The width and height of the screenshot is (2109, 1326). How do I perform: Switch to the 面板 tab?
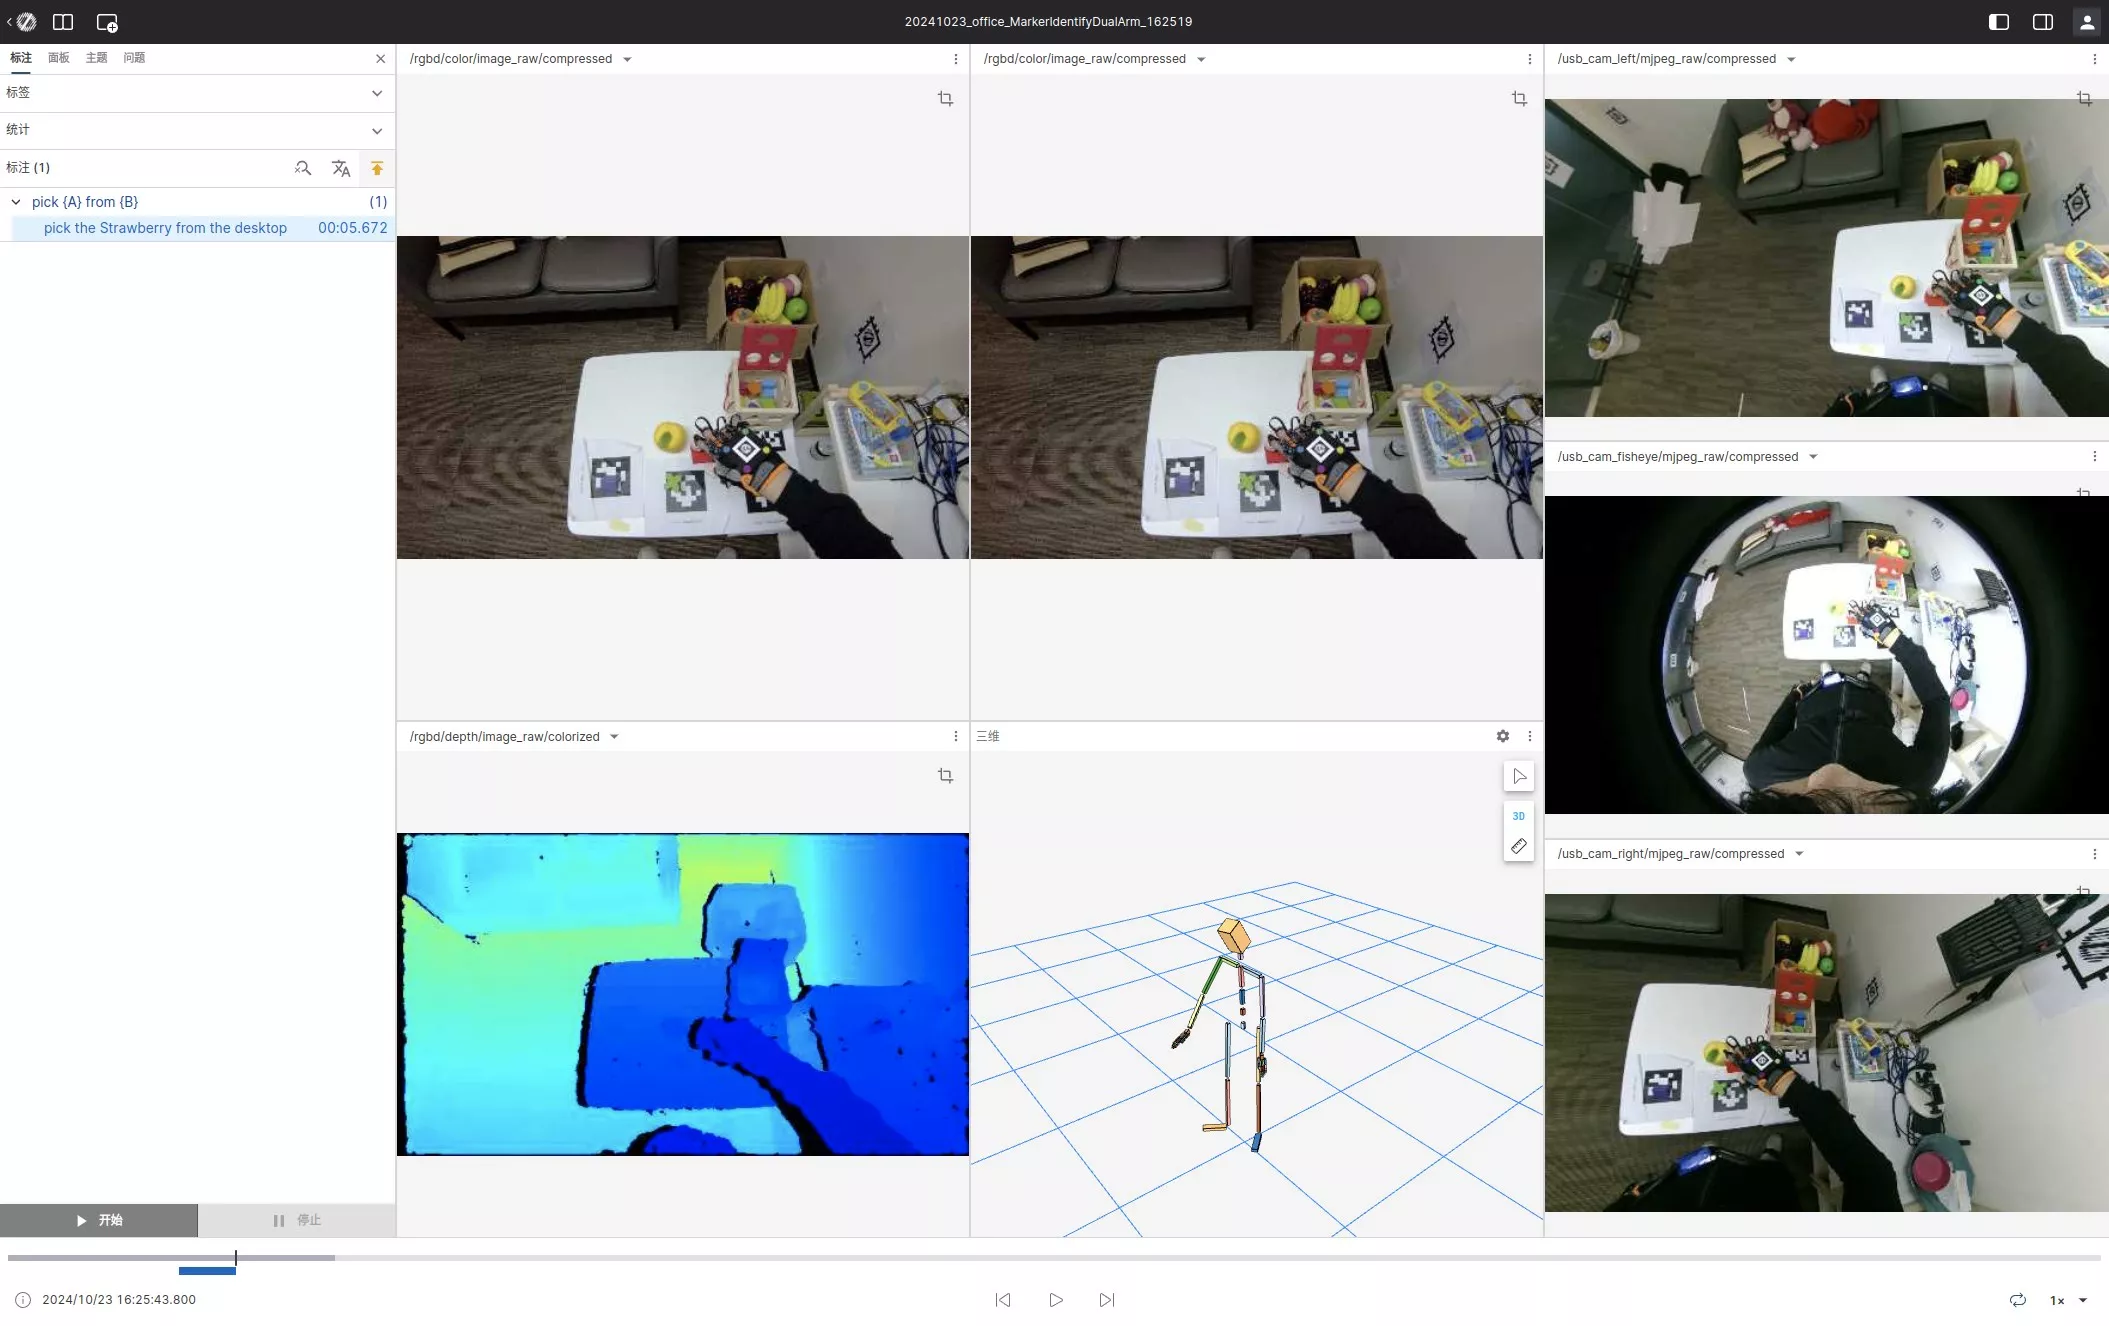click(59, 58)
